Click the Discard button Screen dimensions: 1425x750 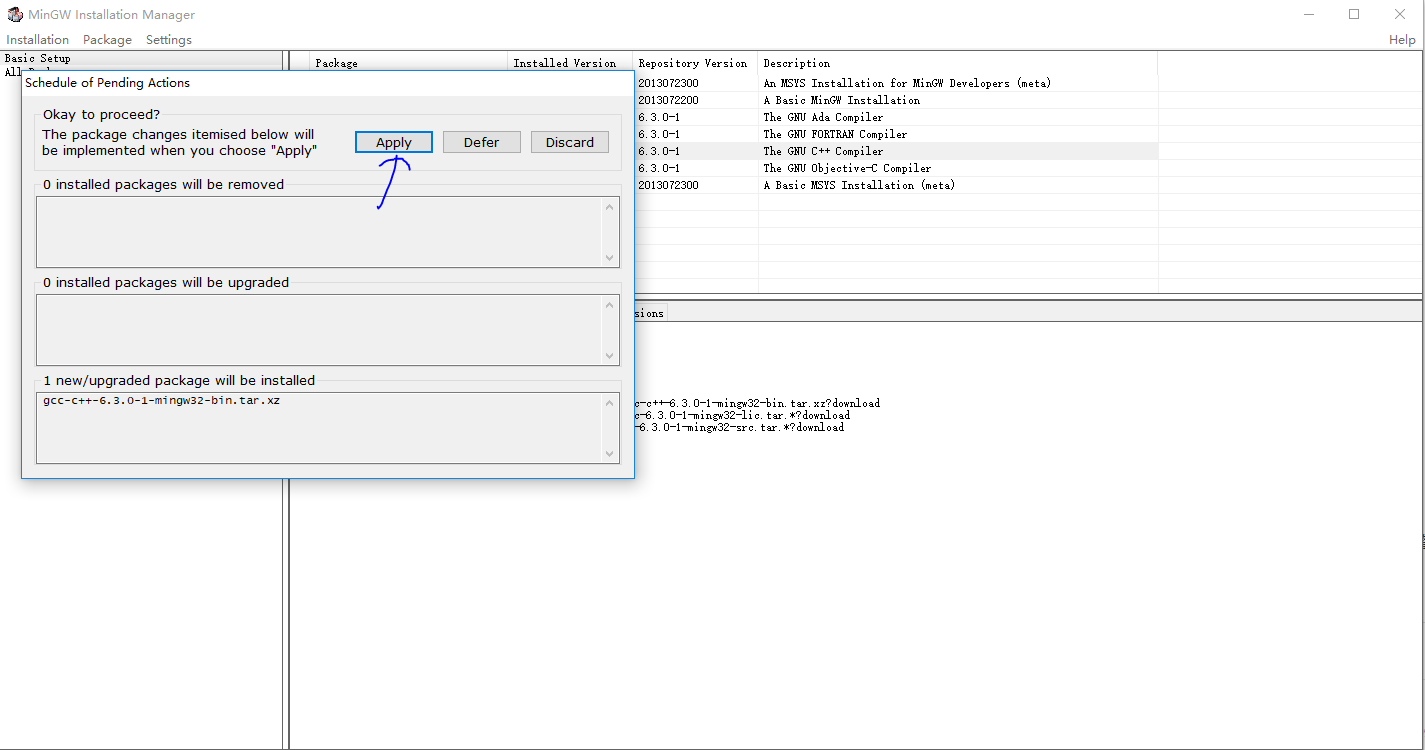(x=570, y=142)
